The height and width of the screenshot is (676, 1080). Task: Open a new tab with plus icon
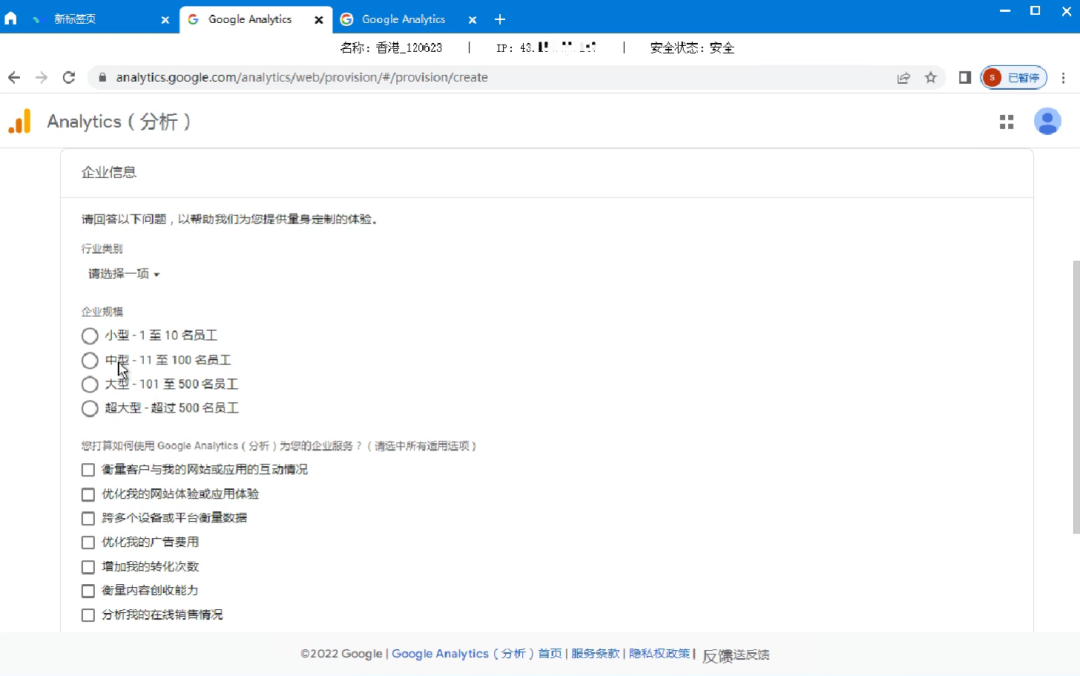click(x=500, y=19)
